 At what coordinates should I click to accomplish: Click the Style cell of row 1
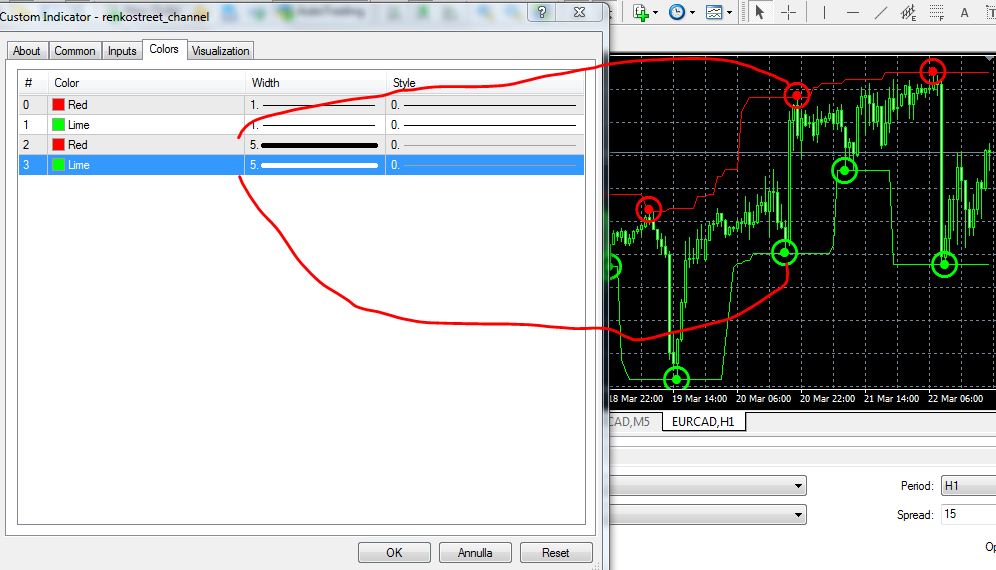click(485, 125)
